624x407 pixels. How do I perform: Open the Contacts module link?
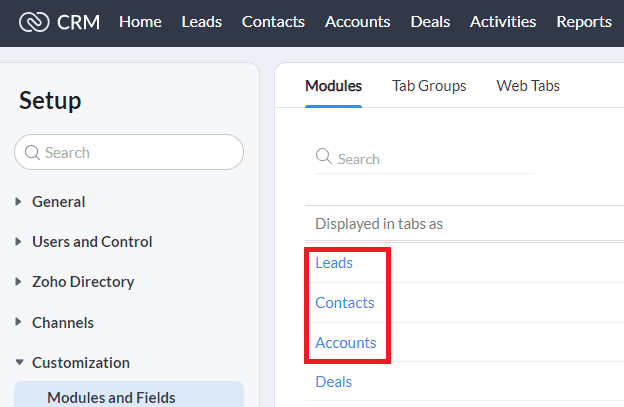(x=345, y=303)
